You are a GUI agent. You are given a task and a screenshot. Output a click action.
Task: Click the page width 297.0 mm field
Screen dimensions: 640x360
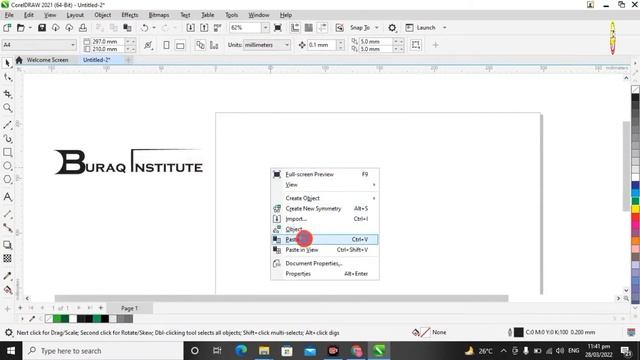coord(107,41)
